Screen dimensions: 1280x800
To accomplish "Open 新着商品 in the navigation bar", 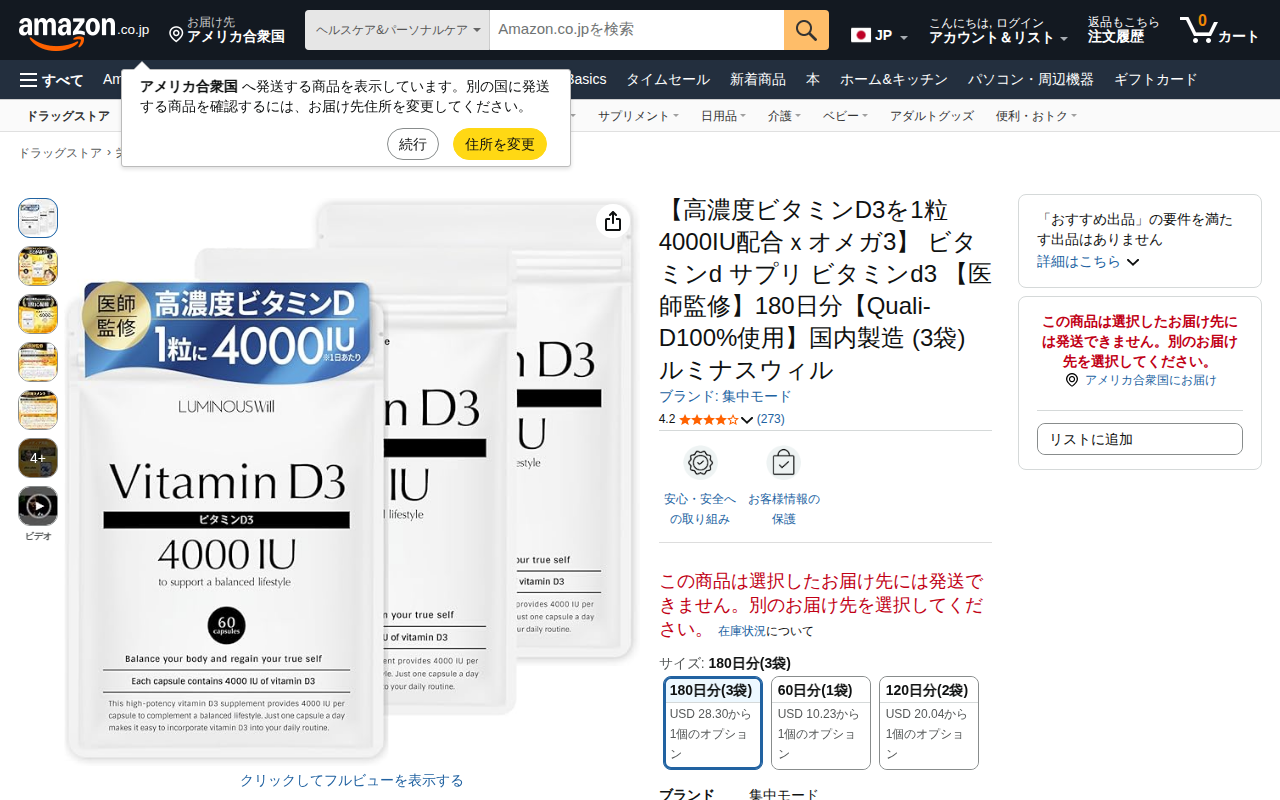I will pyautogui.click(x=758, y=80).
